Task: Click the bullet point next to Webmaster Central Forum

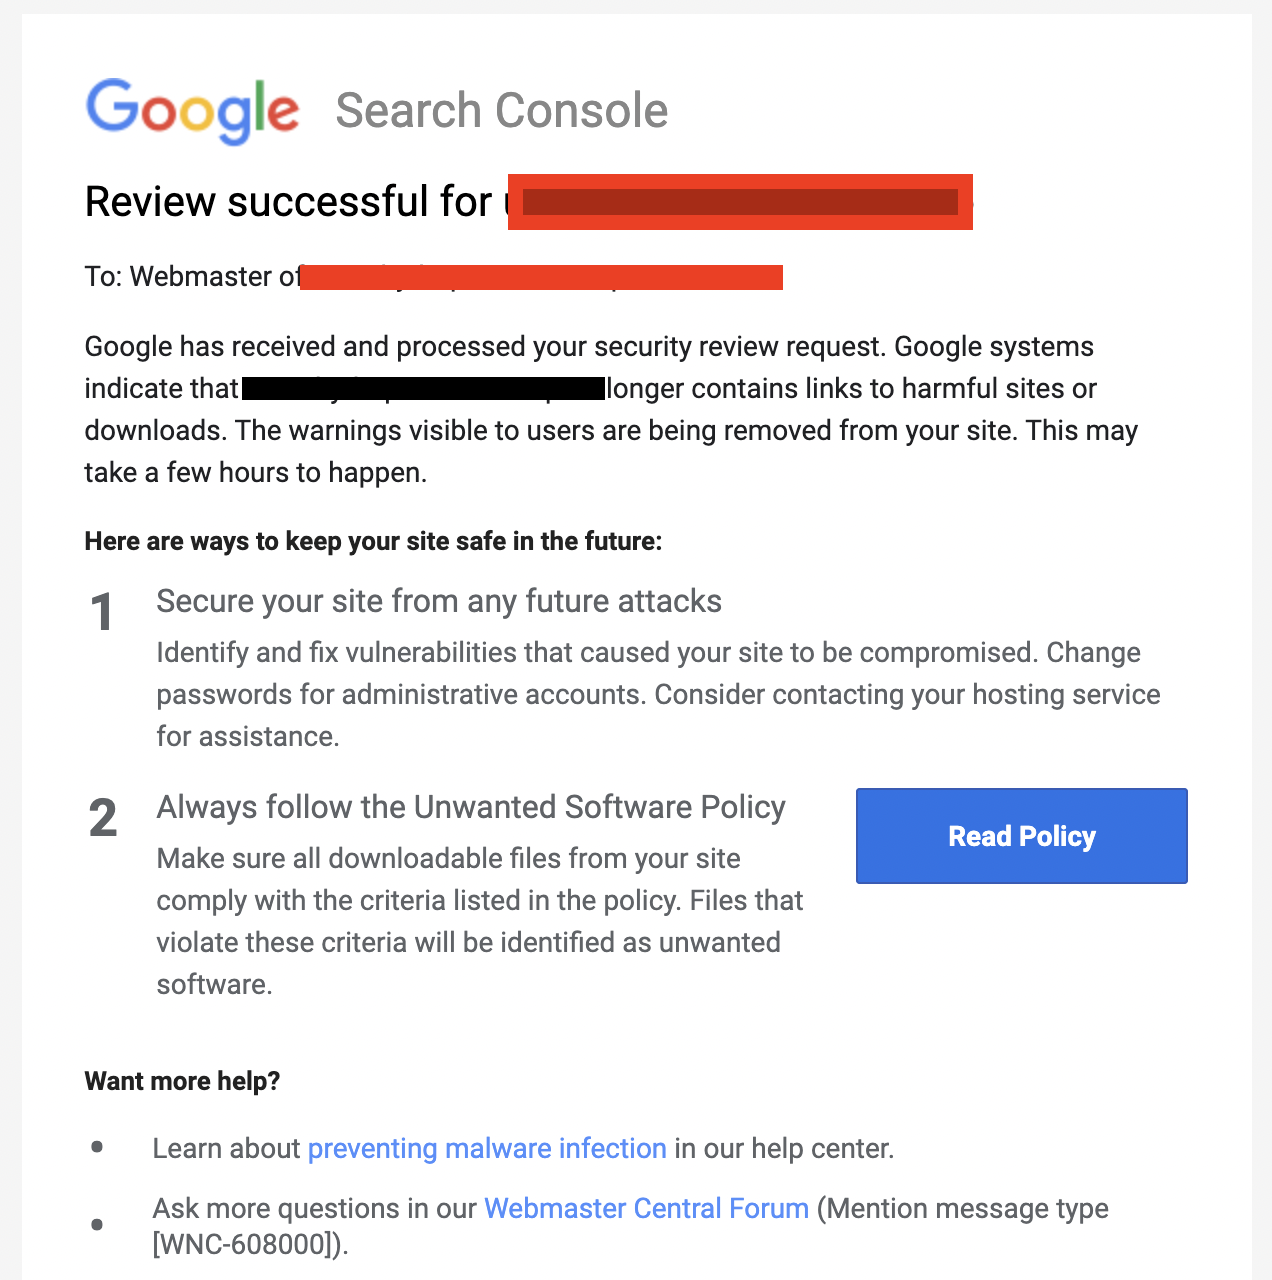Action: 97,1223
